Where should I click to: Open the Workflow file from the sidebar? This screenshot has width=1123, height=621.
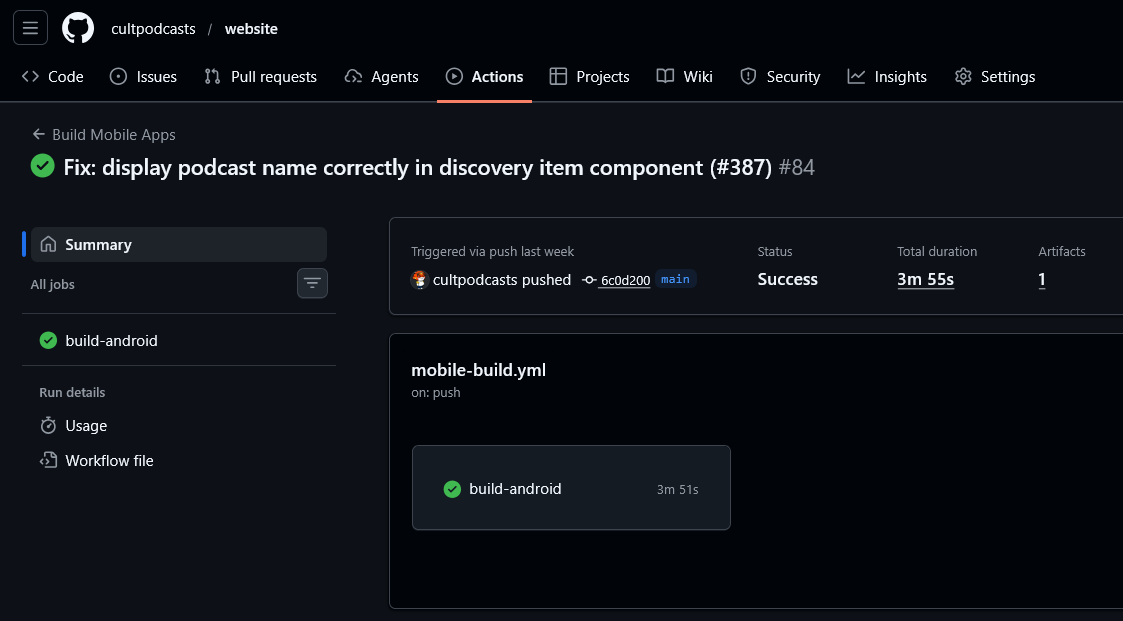click(x=108, y=460)
